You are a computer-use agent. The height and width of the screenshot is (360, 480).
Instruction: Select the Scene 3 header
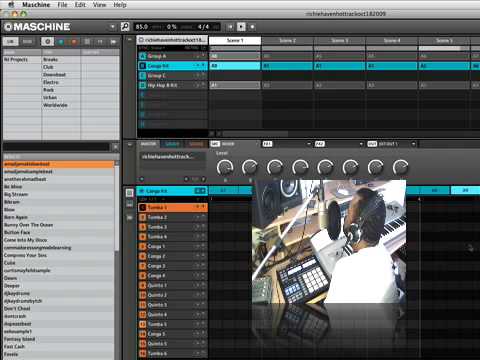pos(339,40)
